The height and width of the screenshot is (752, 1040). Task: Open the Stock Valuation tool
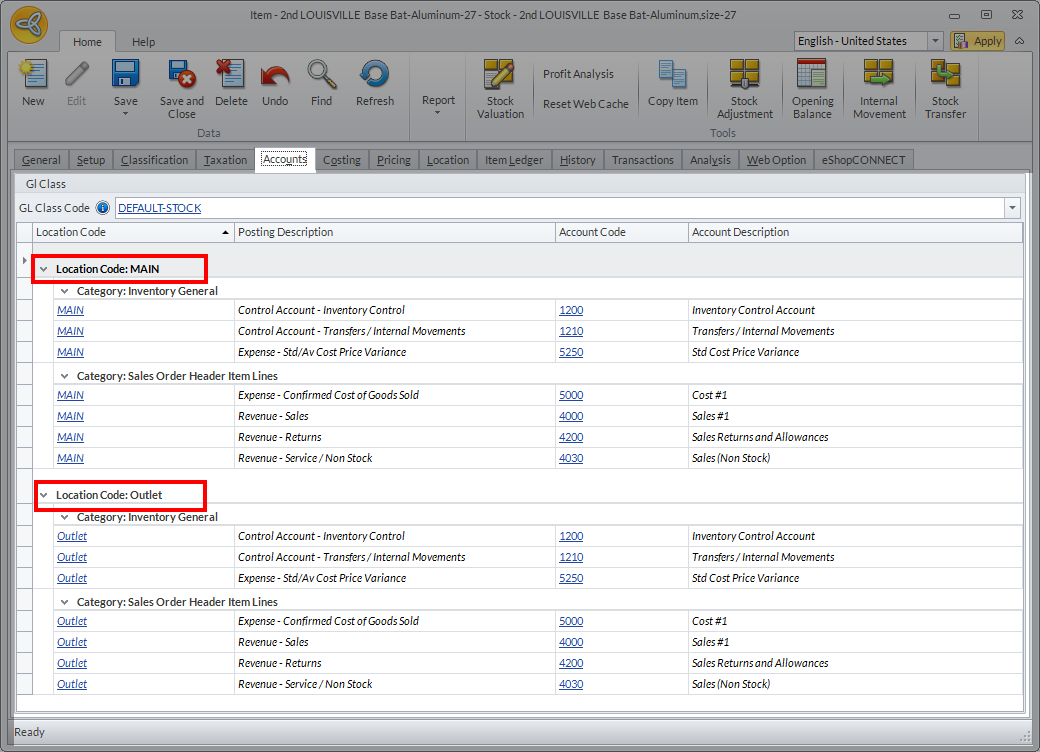coord(500,76)
